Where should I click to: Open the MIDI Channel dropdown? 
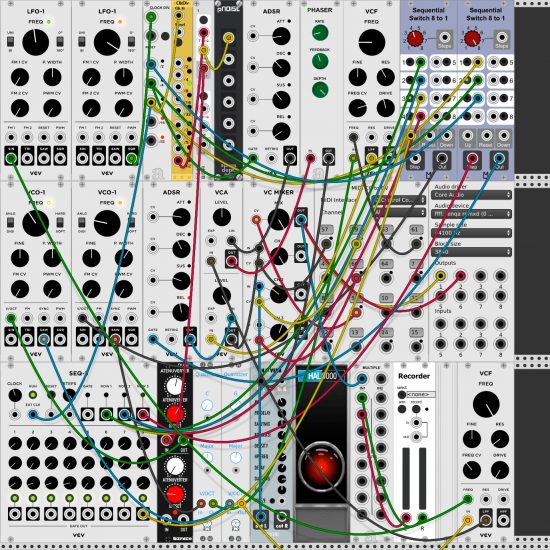coord(398,212)
